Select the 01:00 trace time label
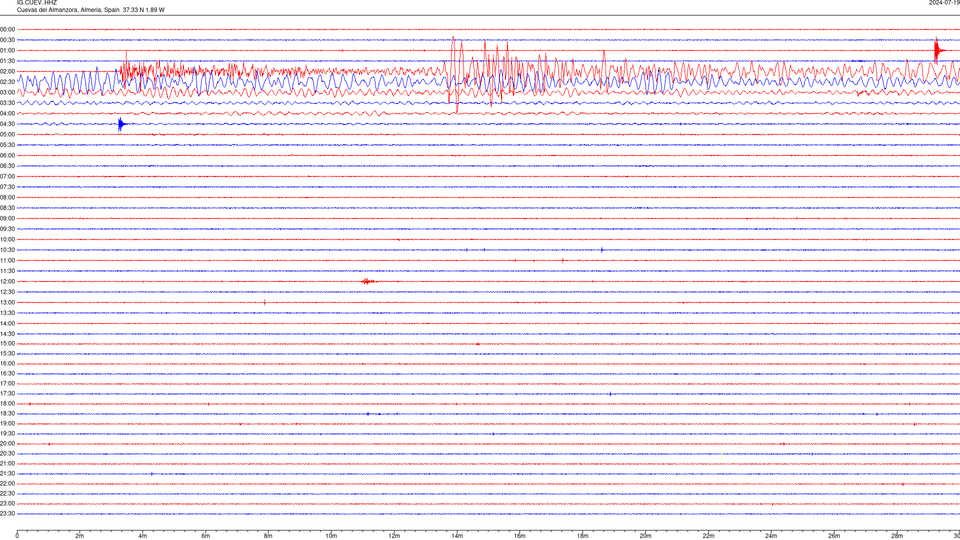 7,50
